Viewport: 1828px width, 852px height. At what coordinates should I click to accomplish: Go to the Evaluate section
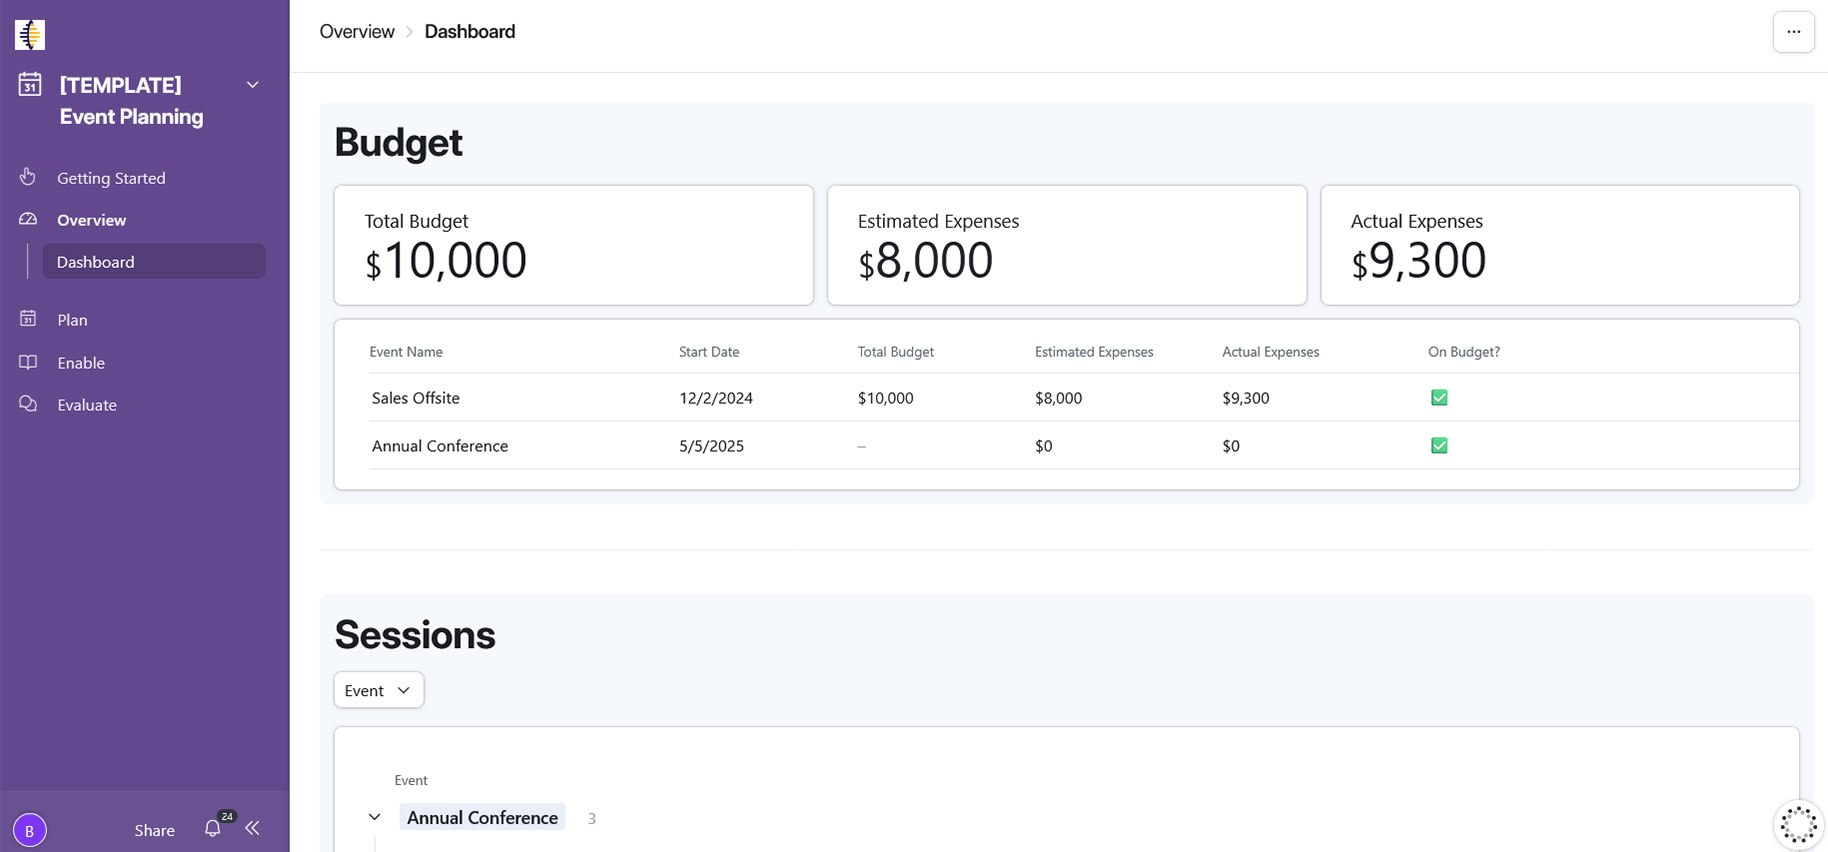tap(87, 405)
